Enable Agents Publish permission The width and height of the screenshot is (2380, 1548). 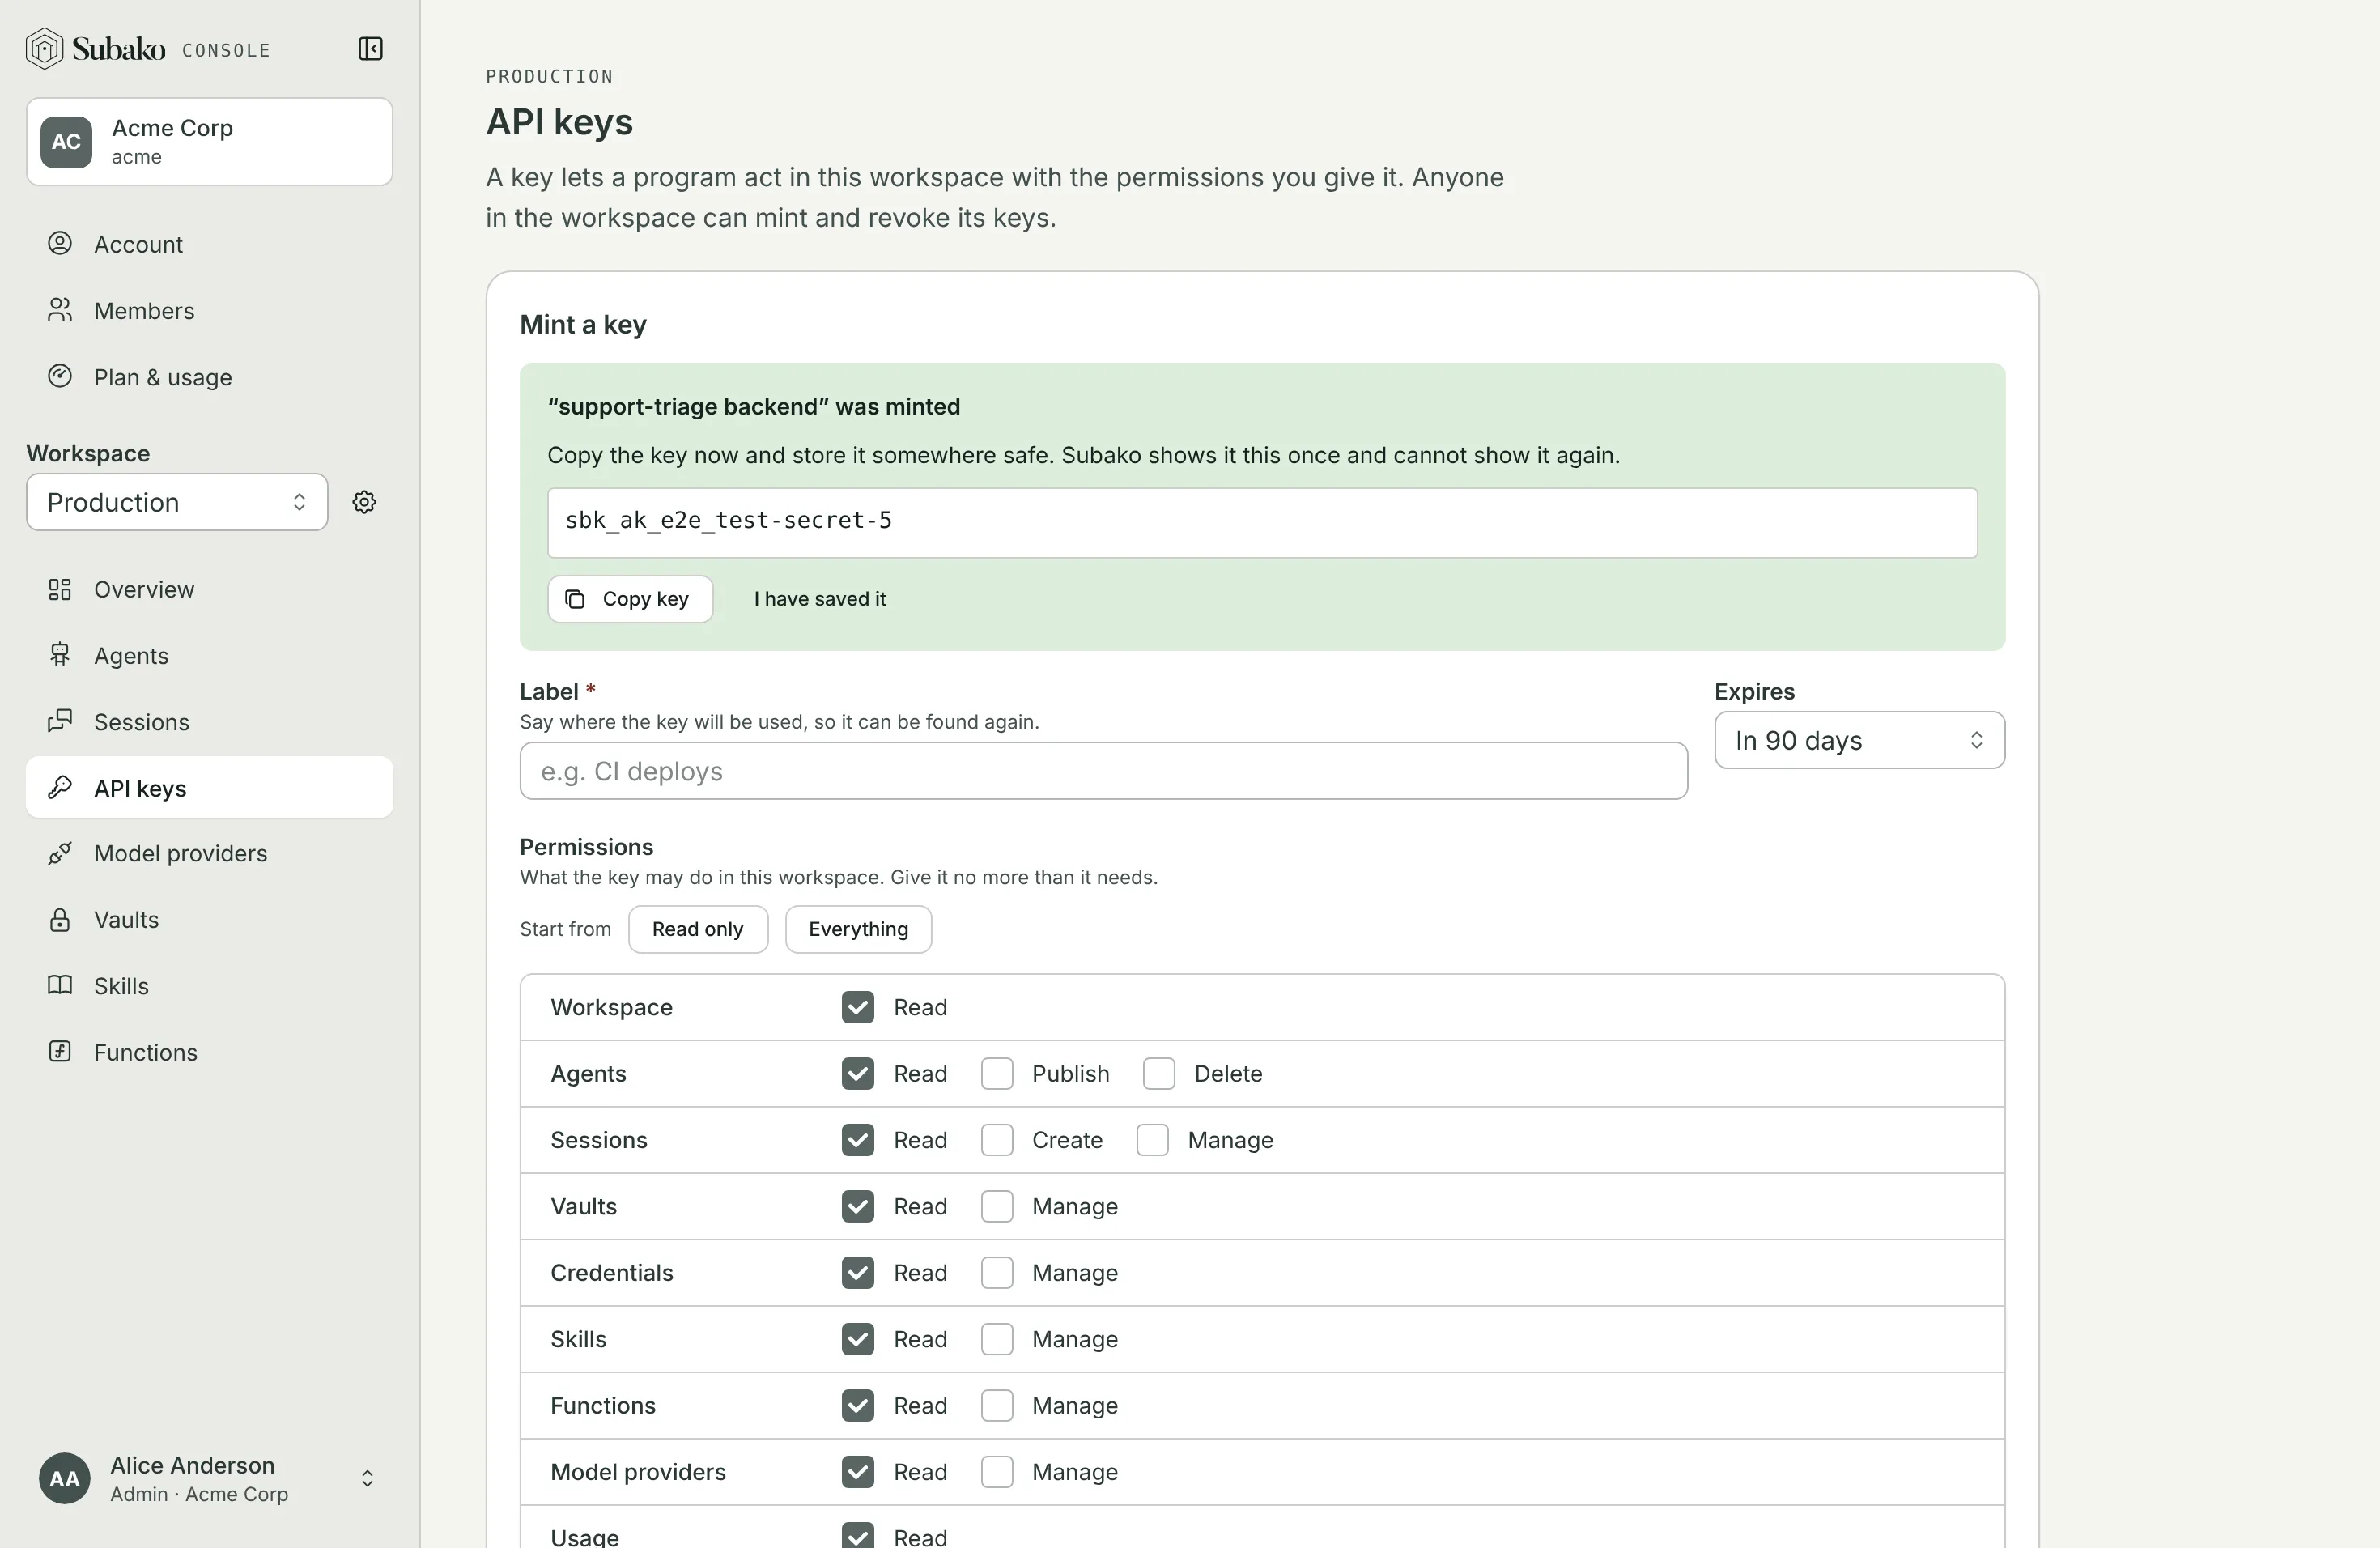996,1073
